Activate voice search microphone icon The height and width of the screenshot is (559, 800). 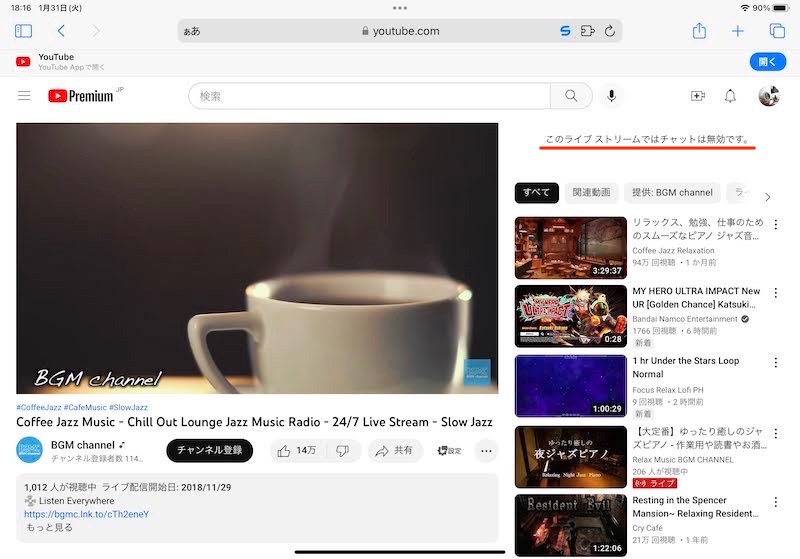(x=611, y=96)
